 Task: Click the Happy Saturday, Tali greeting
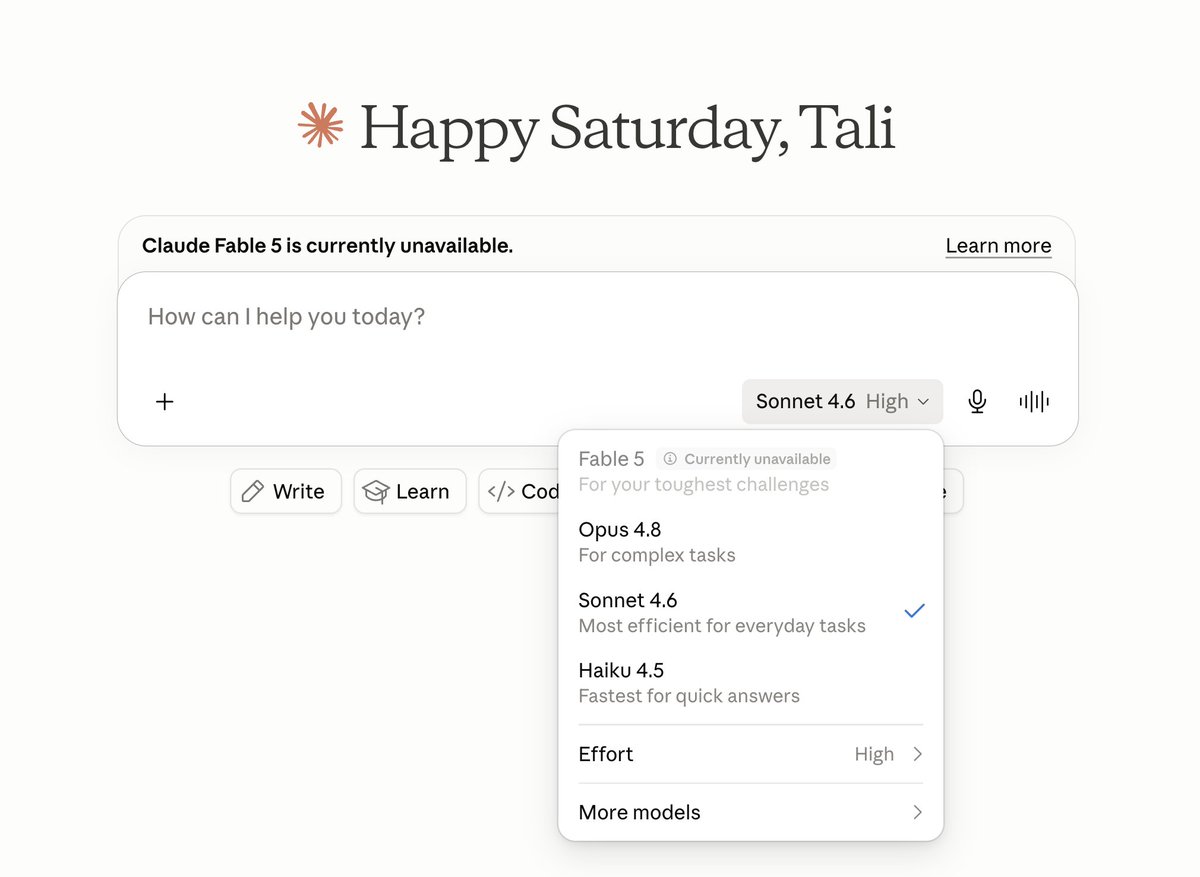627,128
